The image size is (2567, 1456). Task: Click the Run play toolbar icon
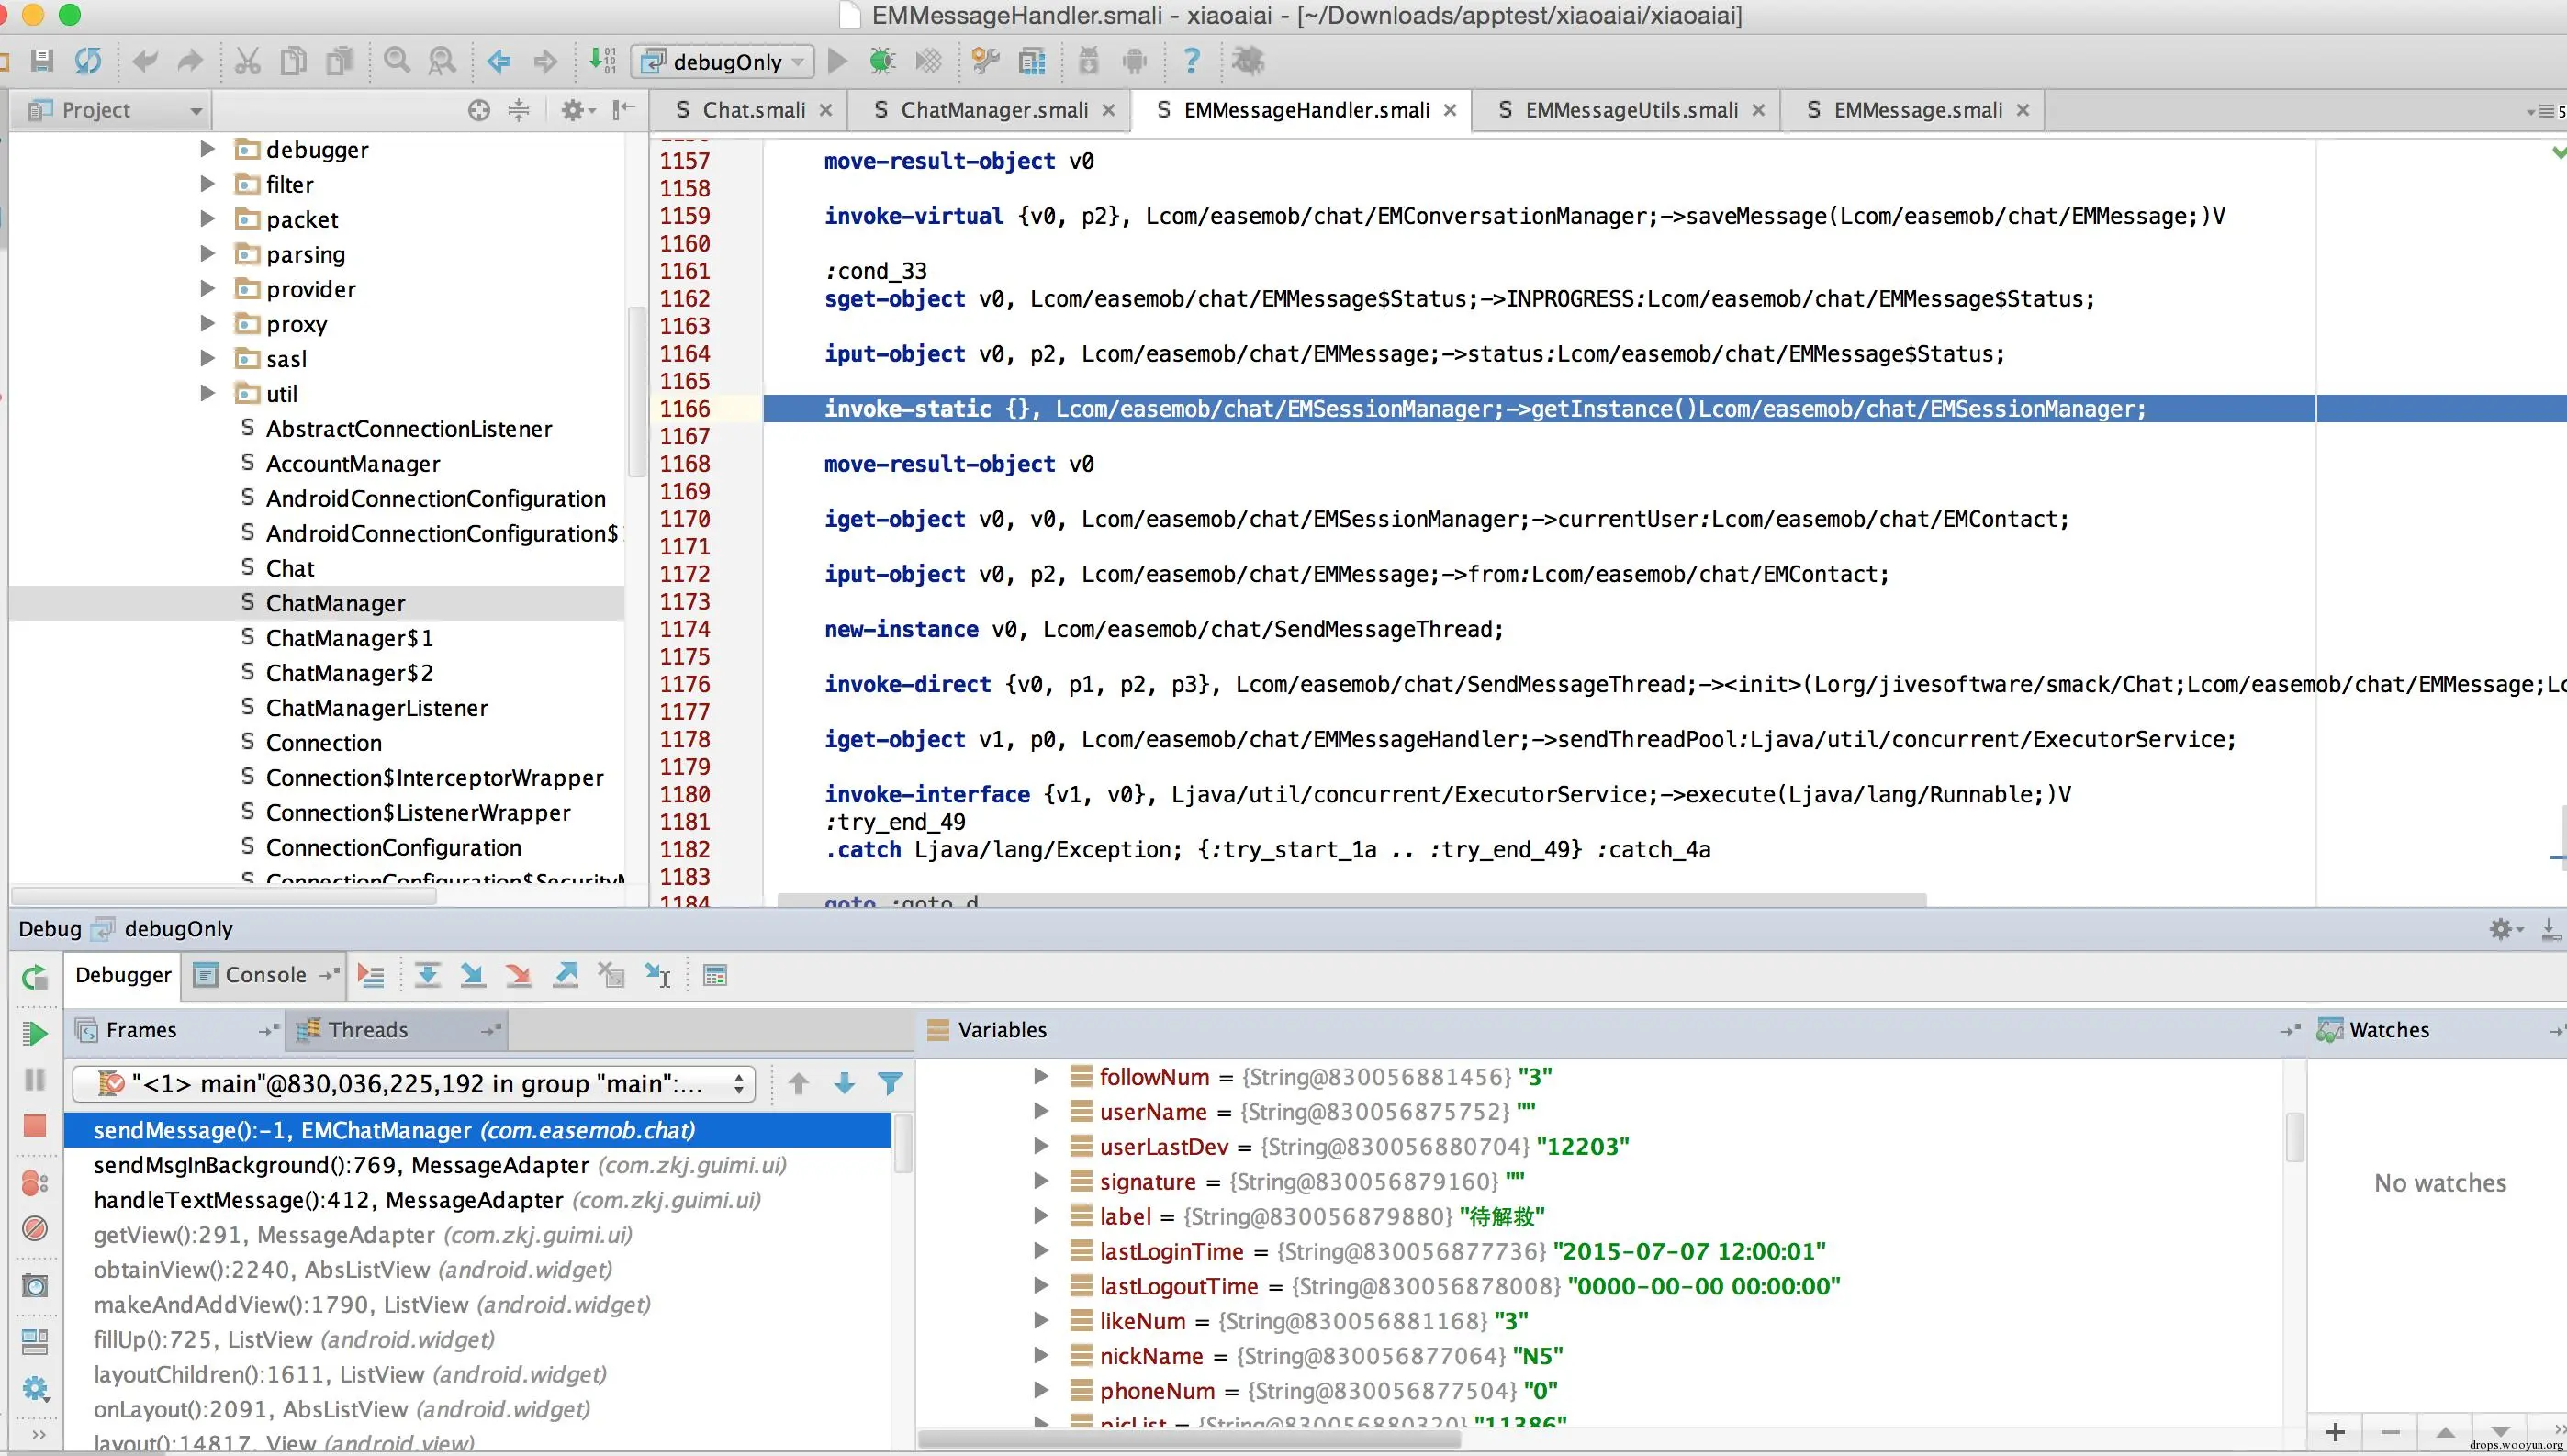838,61
